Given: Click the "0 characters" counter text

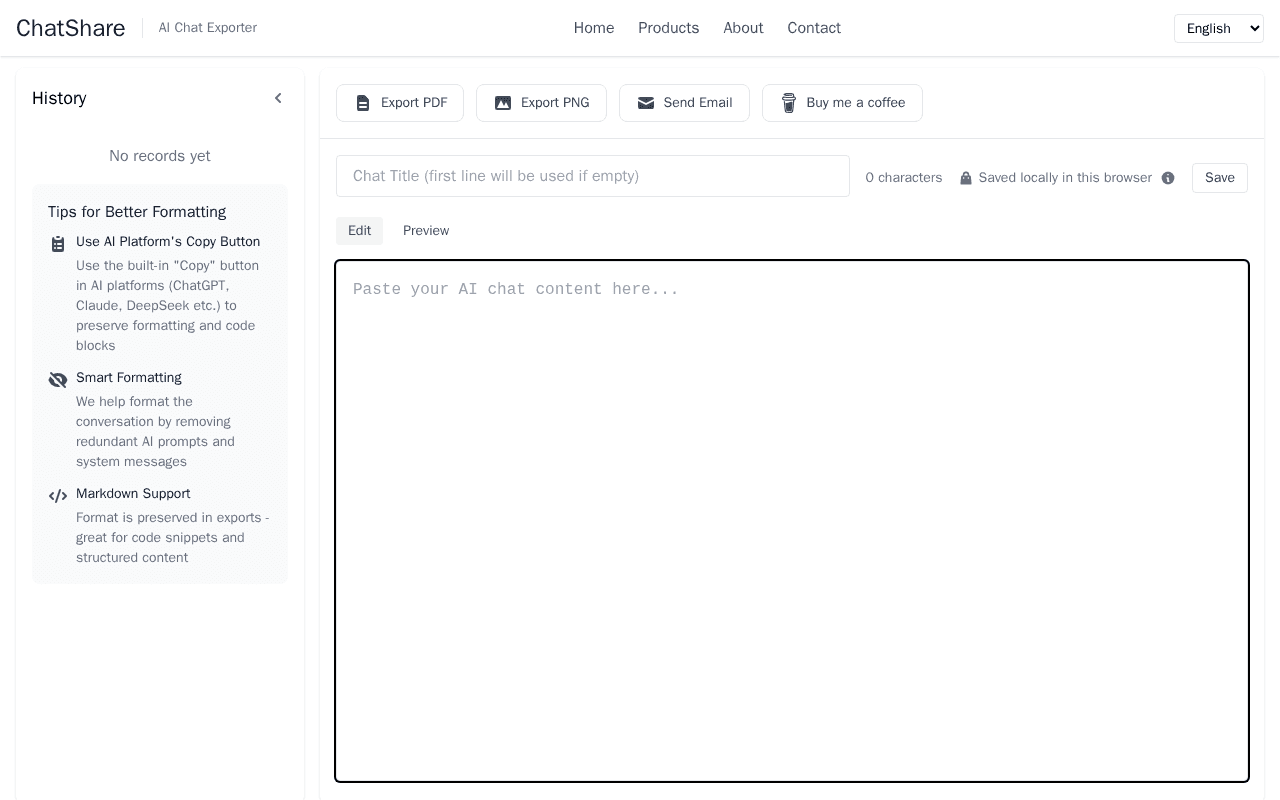Looking at the screenshot, I should 904,178.
